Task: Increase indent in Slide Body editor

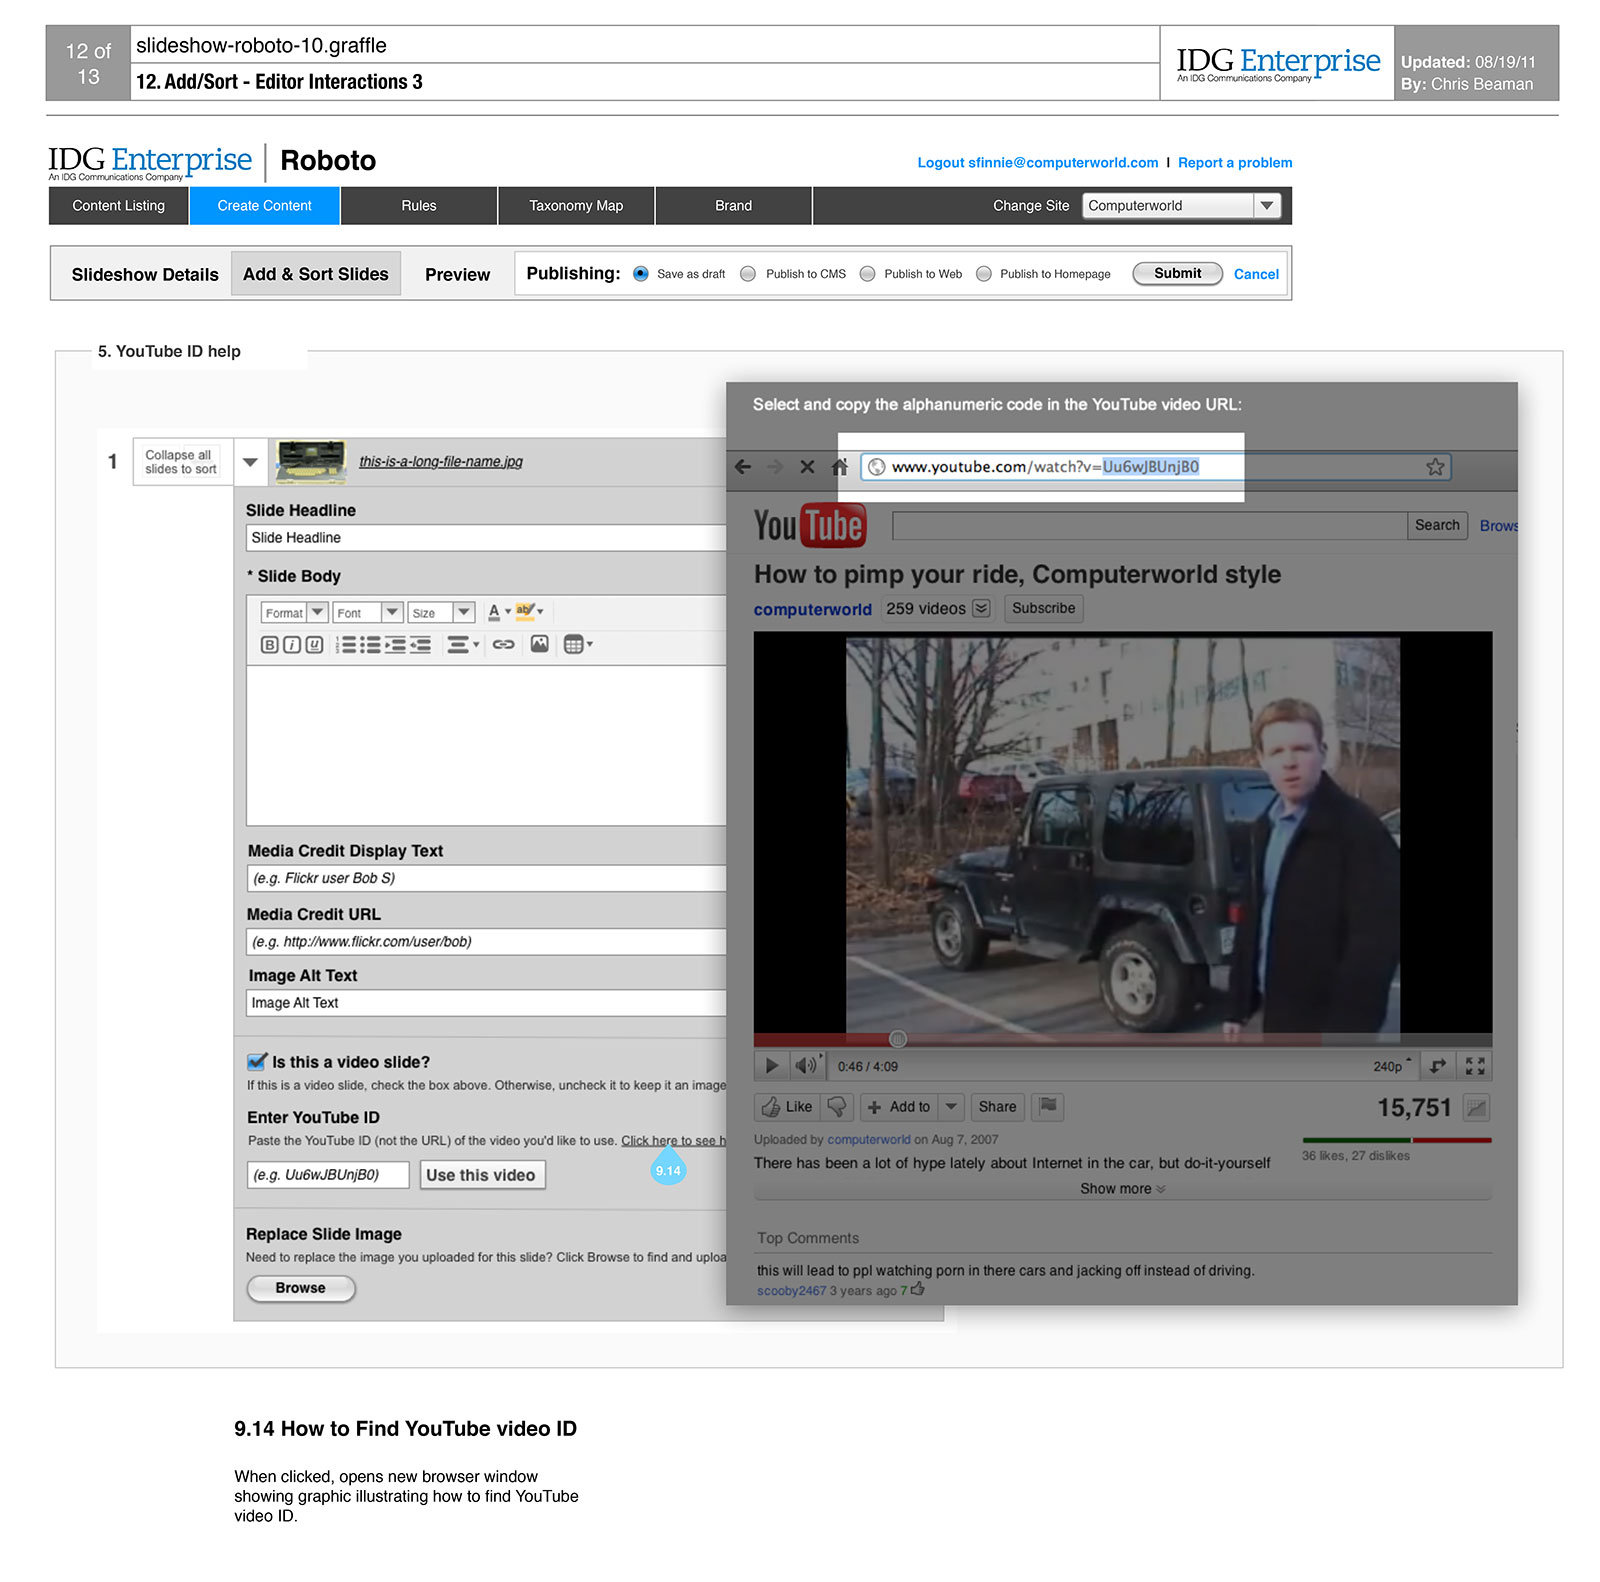Action: 395,645
